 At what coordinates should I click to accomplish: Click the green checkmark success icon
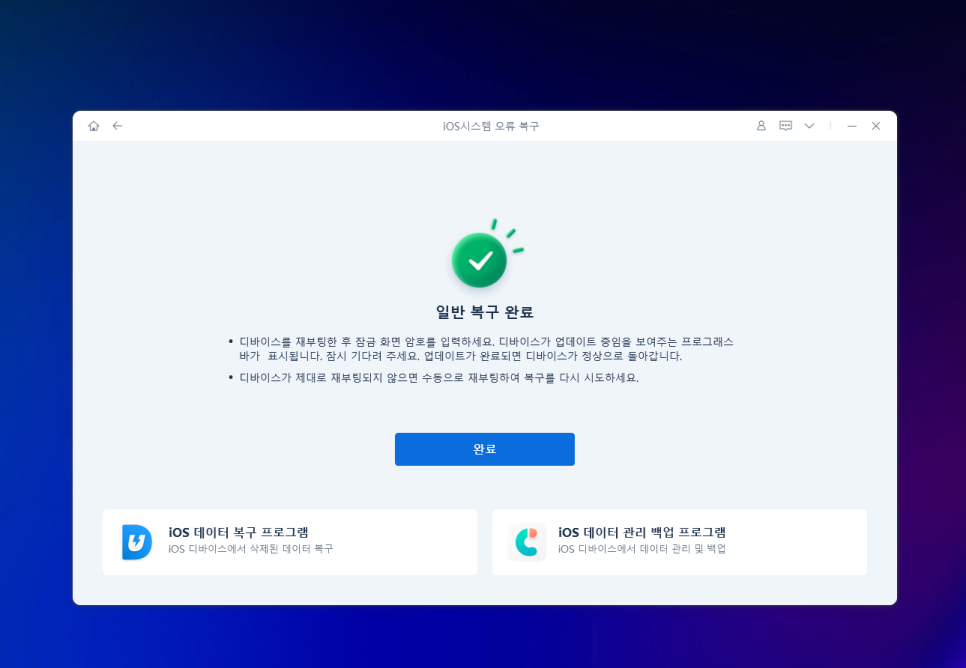pyautogui.click(x=480, y=260)
